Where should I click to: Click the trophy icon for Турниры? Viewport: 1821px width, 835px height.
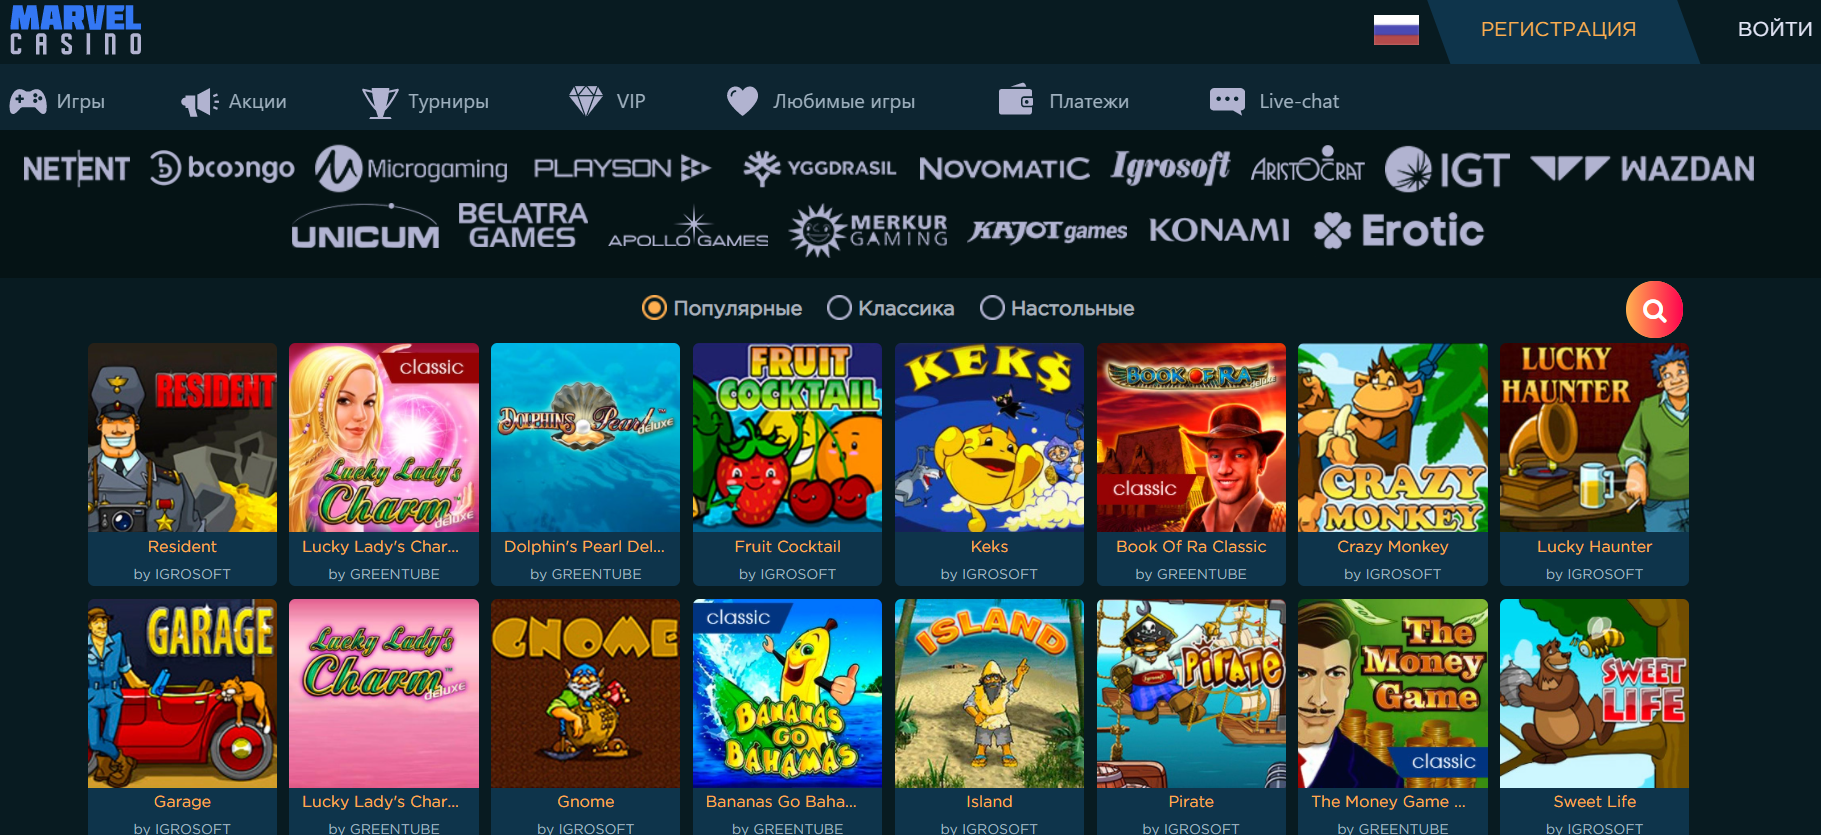click(380, 102)
